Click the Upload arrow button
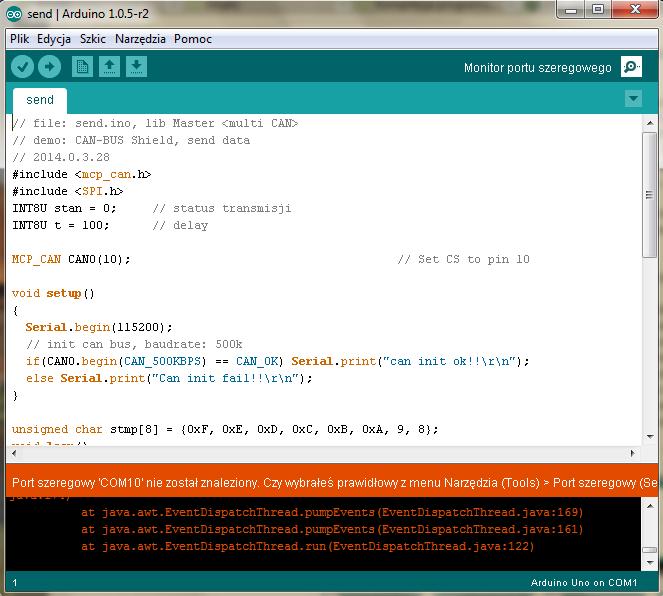663x596 pixels. tap(49, 67)
